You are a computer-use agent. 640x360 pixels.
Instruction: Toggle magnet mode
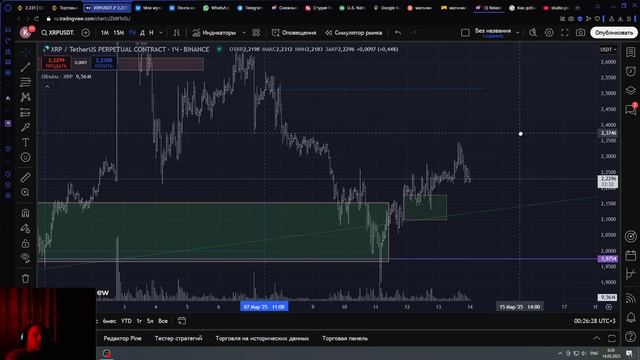coord(25,213)
